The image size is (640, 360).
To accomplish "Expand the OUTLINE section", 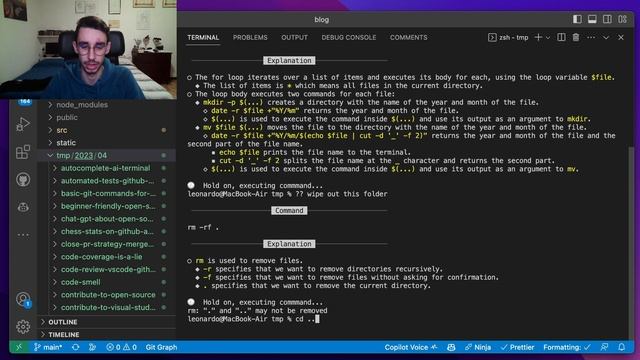I will point(107,322).
